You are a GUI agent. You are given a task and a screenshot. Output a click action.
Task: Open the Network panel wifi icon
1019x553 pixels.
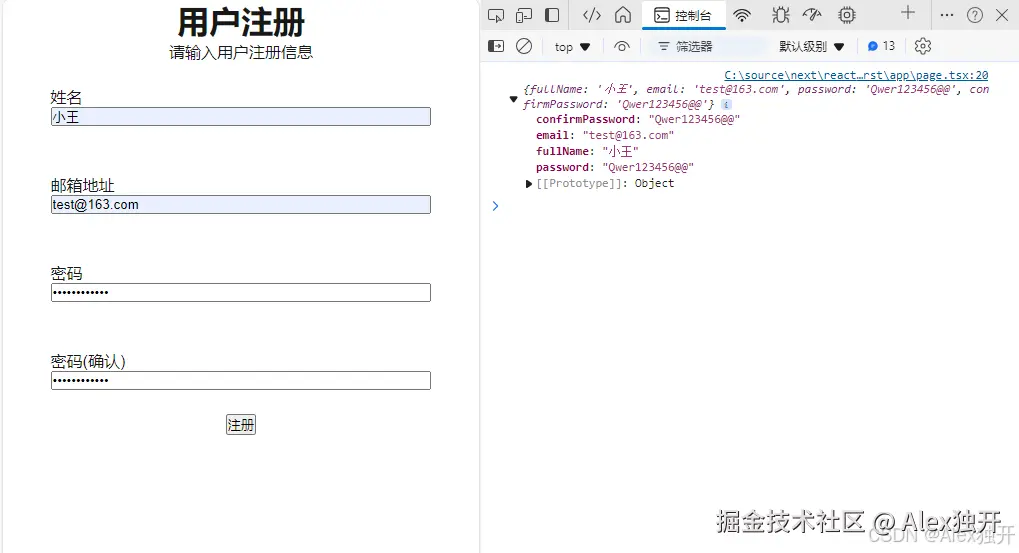742,15
